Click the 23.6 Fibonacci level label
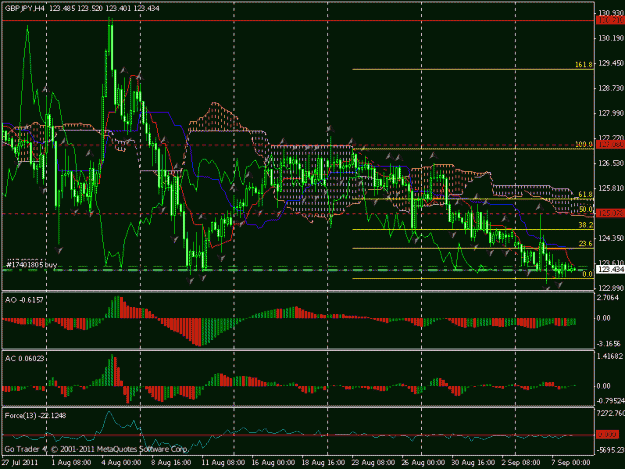 coord(585,243)
